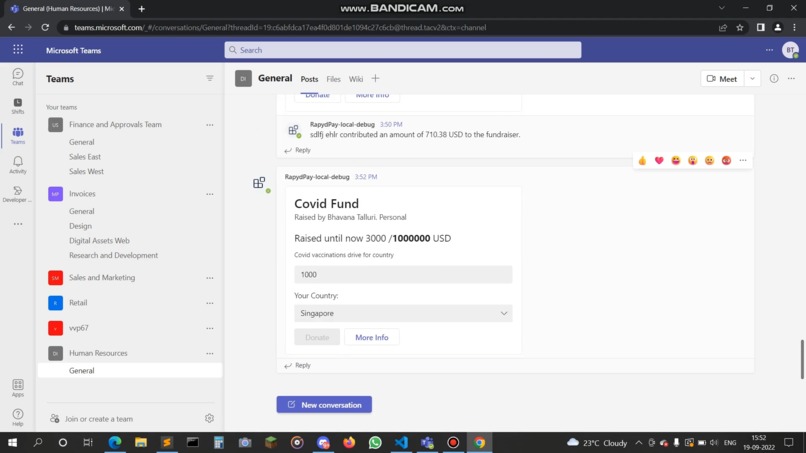Open more options for Finance and Approvals Team
This screenshot has width=806, height=453.
point(210,125)
